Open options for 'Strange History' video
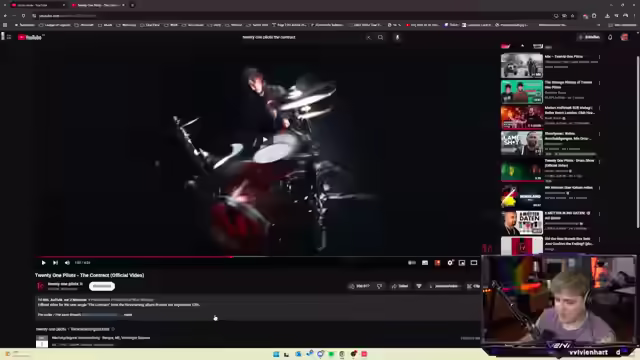 click(x=599, y=83)
